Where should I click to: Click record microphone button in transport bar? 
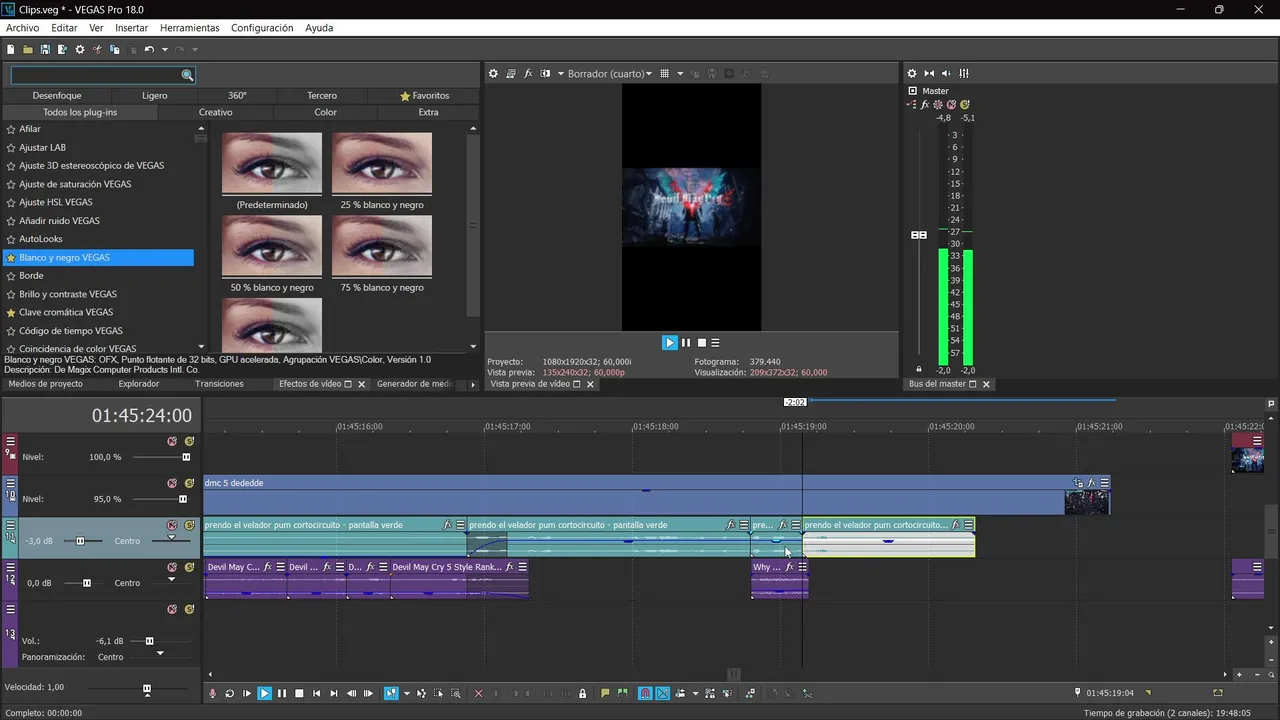(x=212, y=693)
